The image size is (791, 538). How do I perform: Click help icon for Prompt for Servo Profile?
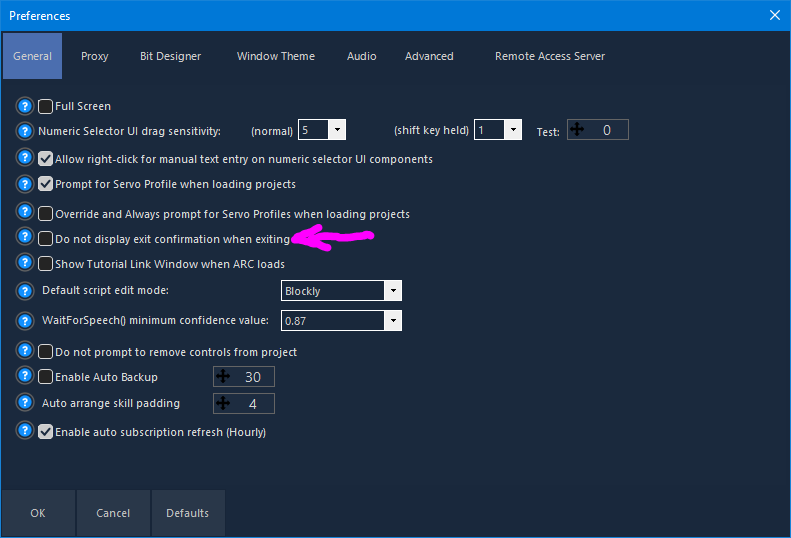tap(26, 184)
